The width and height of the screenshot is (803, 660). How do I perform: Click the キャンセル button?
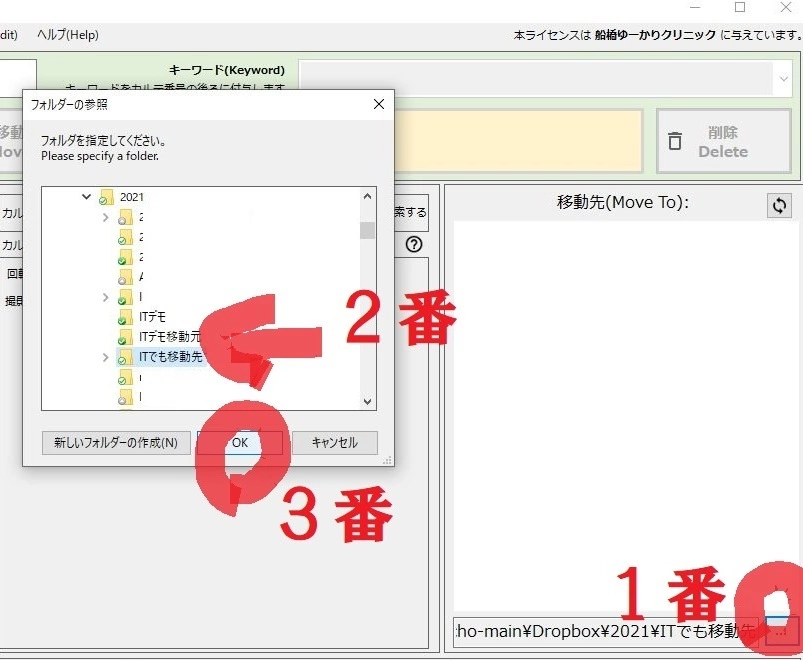334,443
